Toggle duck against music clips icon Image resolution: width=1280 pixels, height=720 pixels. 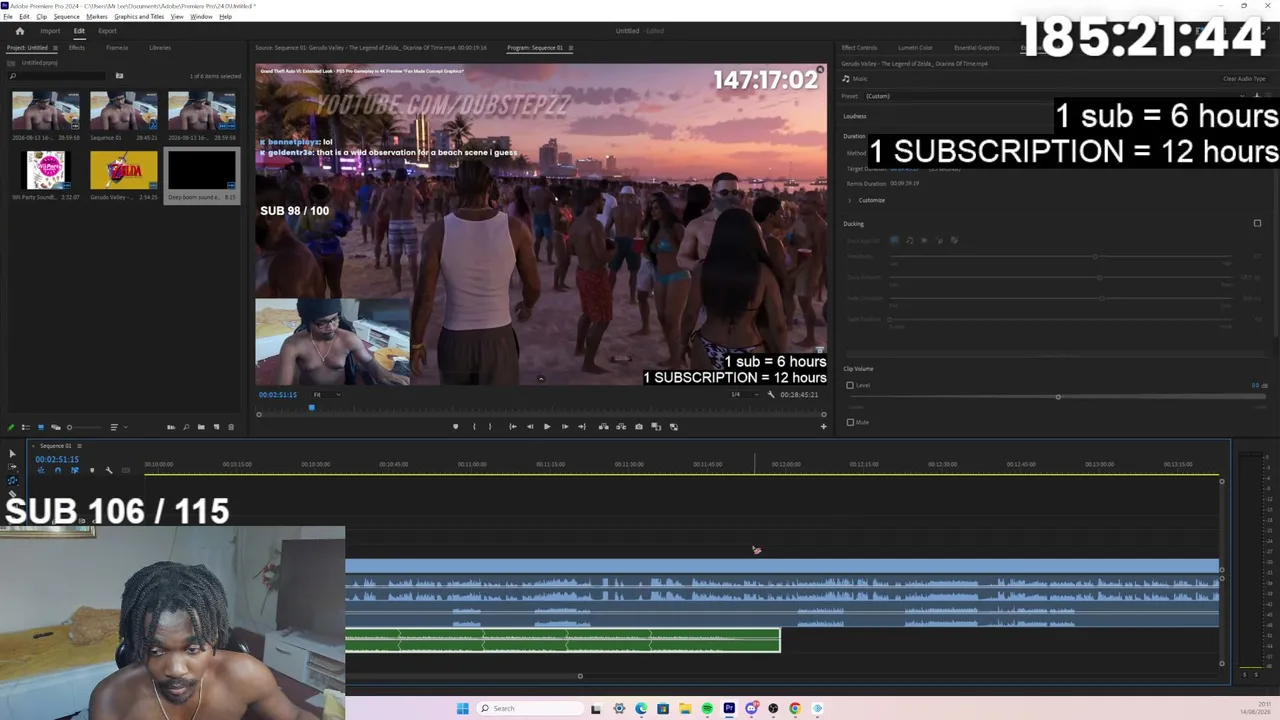[x=909, y=241]
